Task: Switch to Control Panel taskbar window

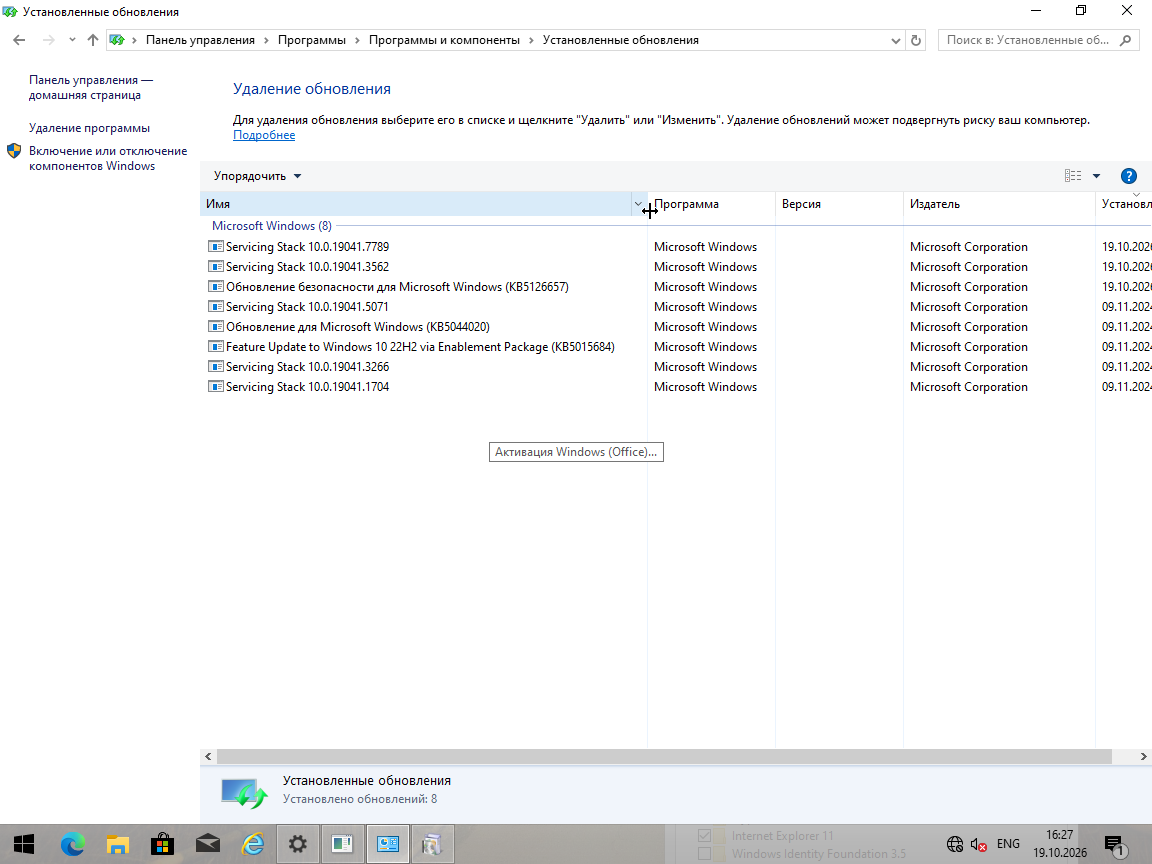Action: pos(388,844)
